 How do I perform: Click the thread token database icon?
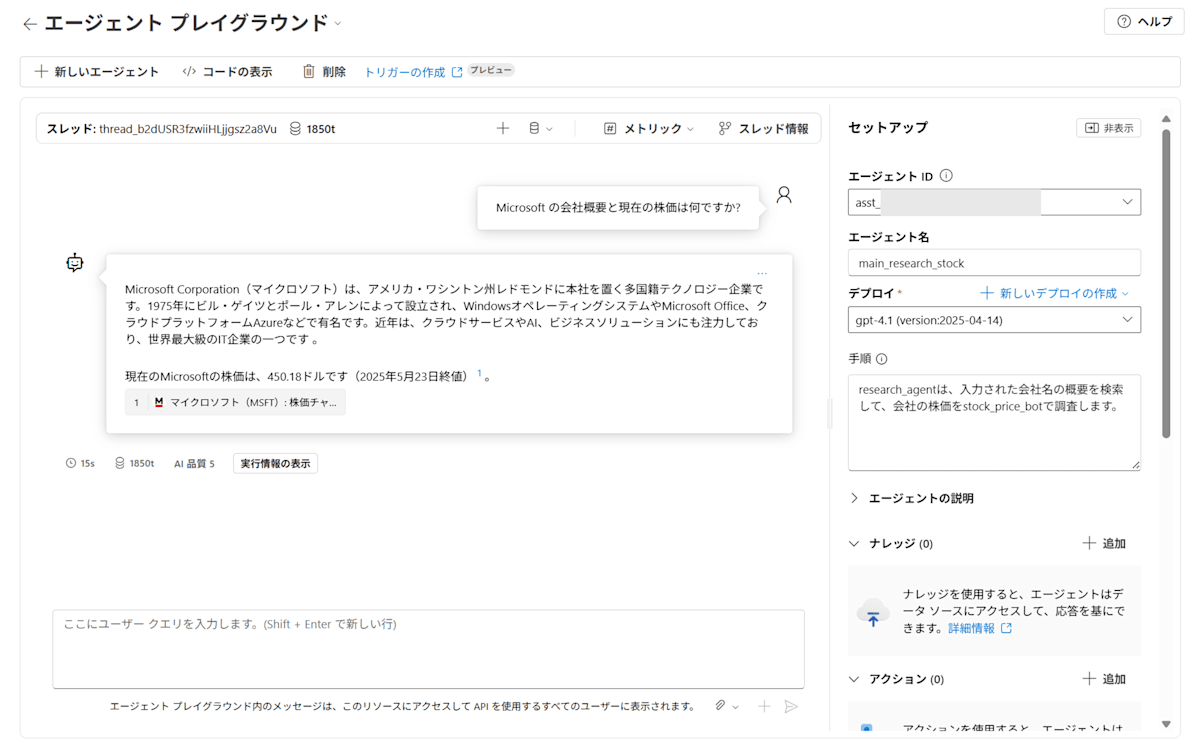click(295, 128)
